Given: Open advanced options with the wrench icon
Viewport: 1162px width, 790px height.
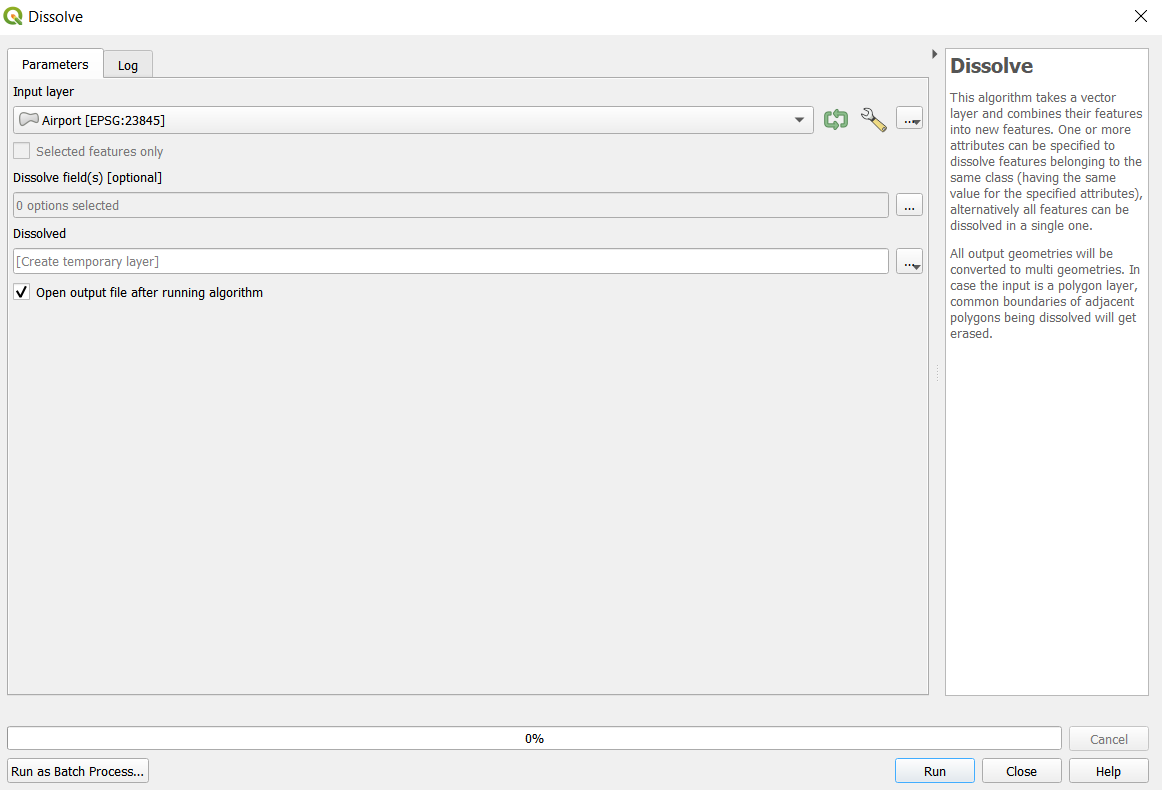Looking at the screenshot, I should (873, 120).
